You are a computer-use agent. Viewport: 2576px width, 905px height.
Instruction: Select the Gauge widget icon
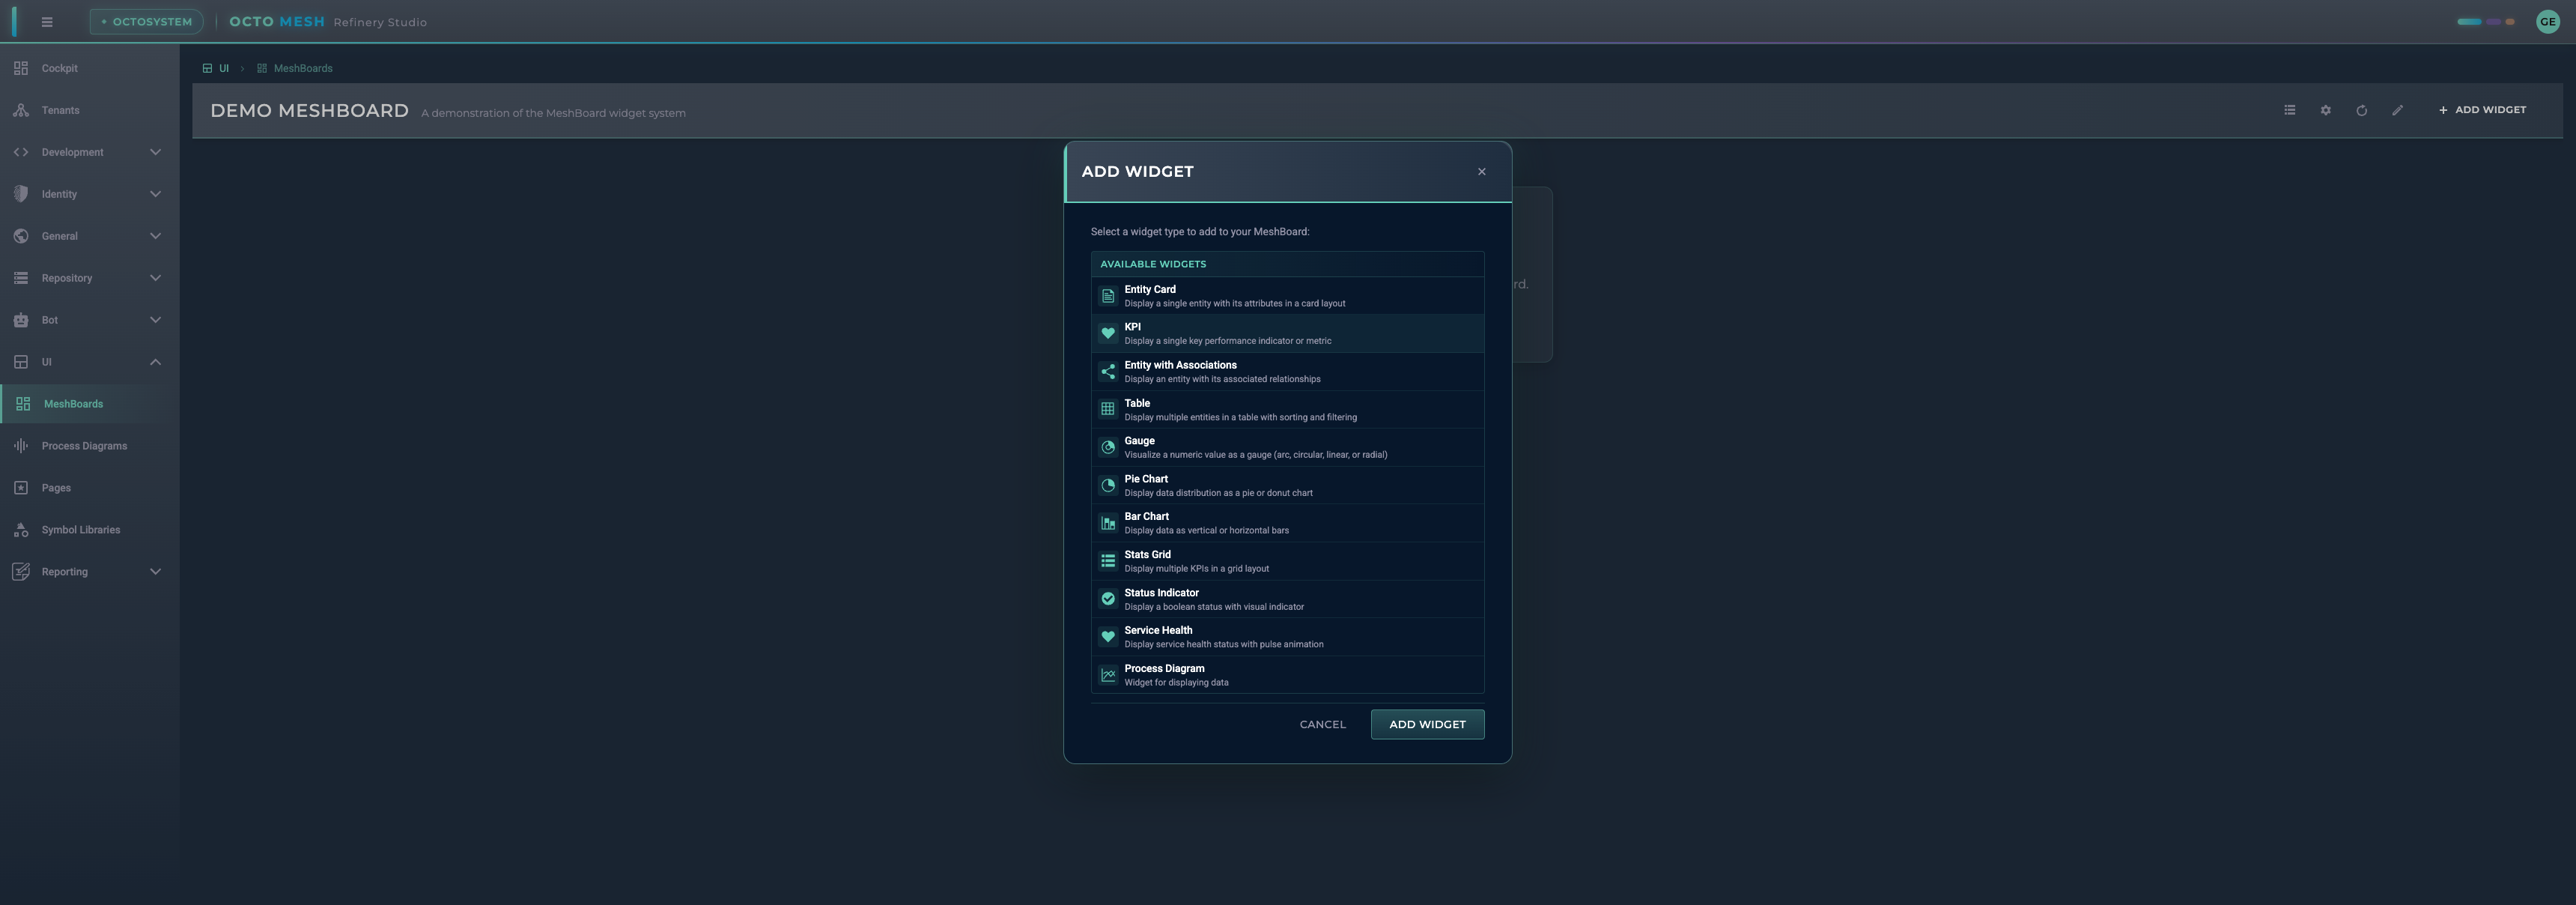(1108, 447)
